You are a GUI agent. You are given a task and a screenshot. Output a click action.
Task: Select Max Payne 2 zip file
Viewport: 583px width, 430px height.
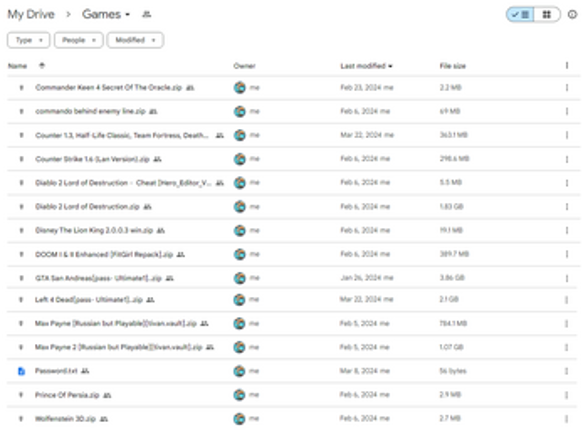click(x=119, y=347)
